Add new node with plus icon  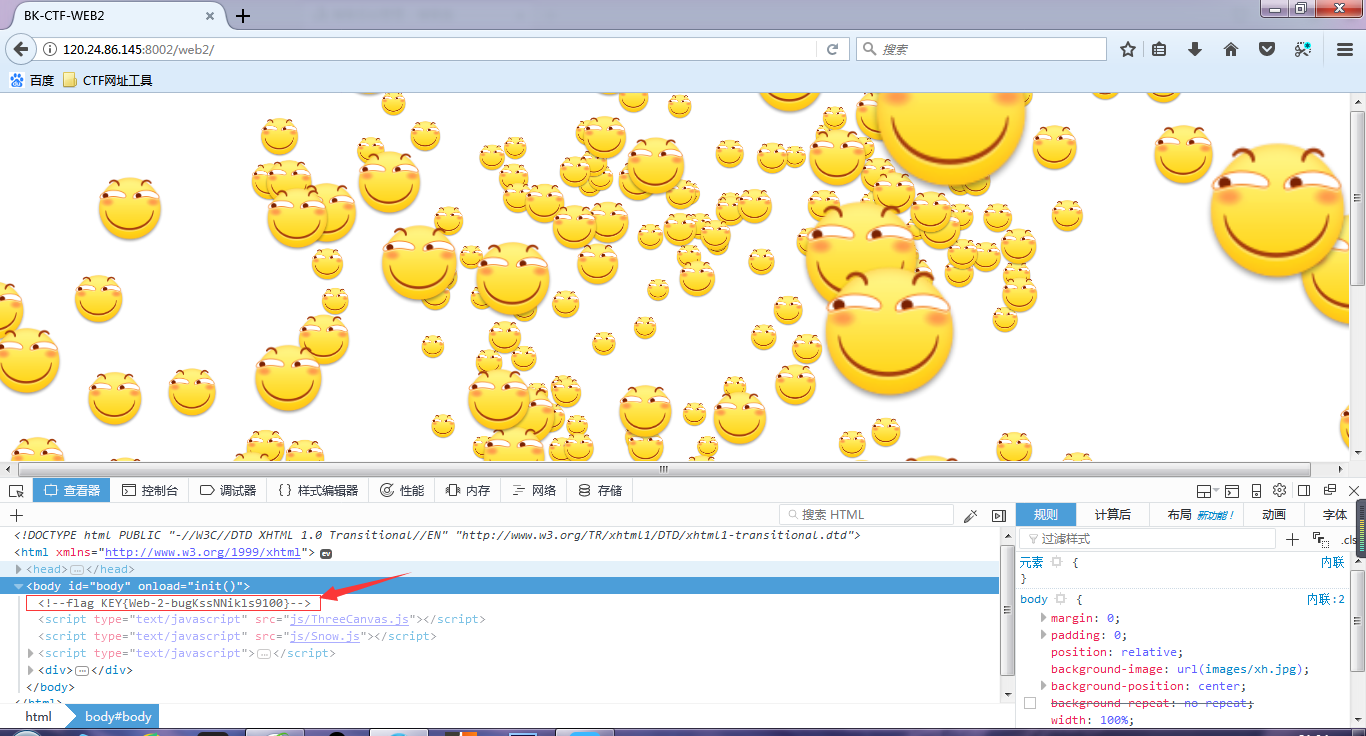coord(16,515)
